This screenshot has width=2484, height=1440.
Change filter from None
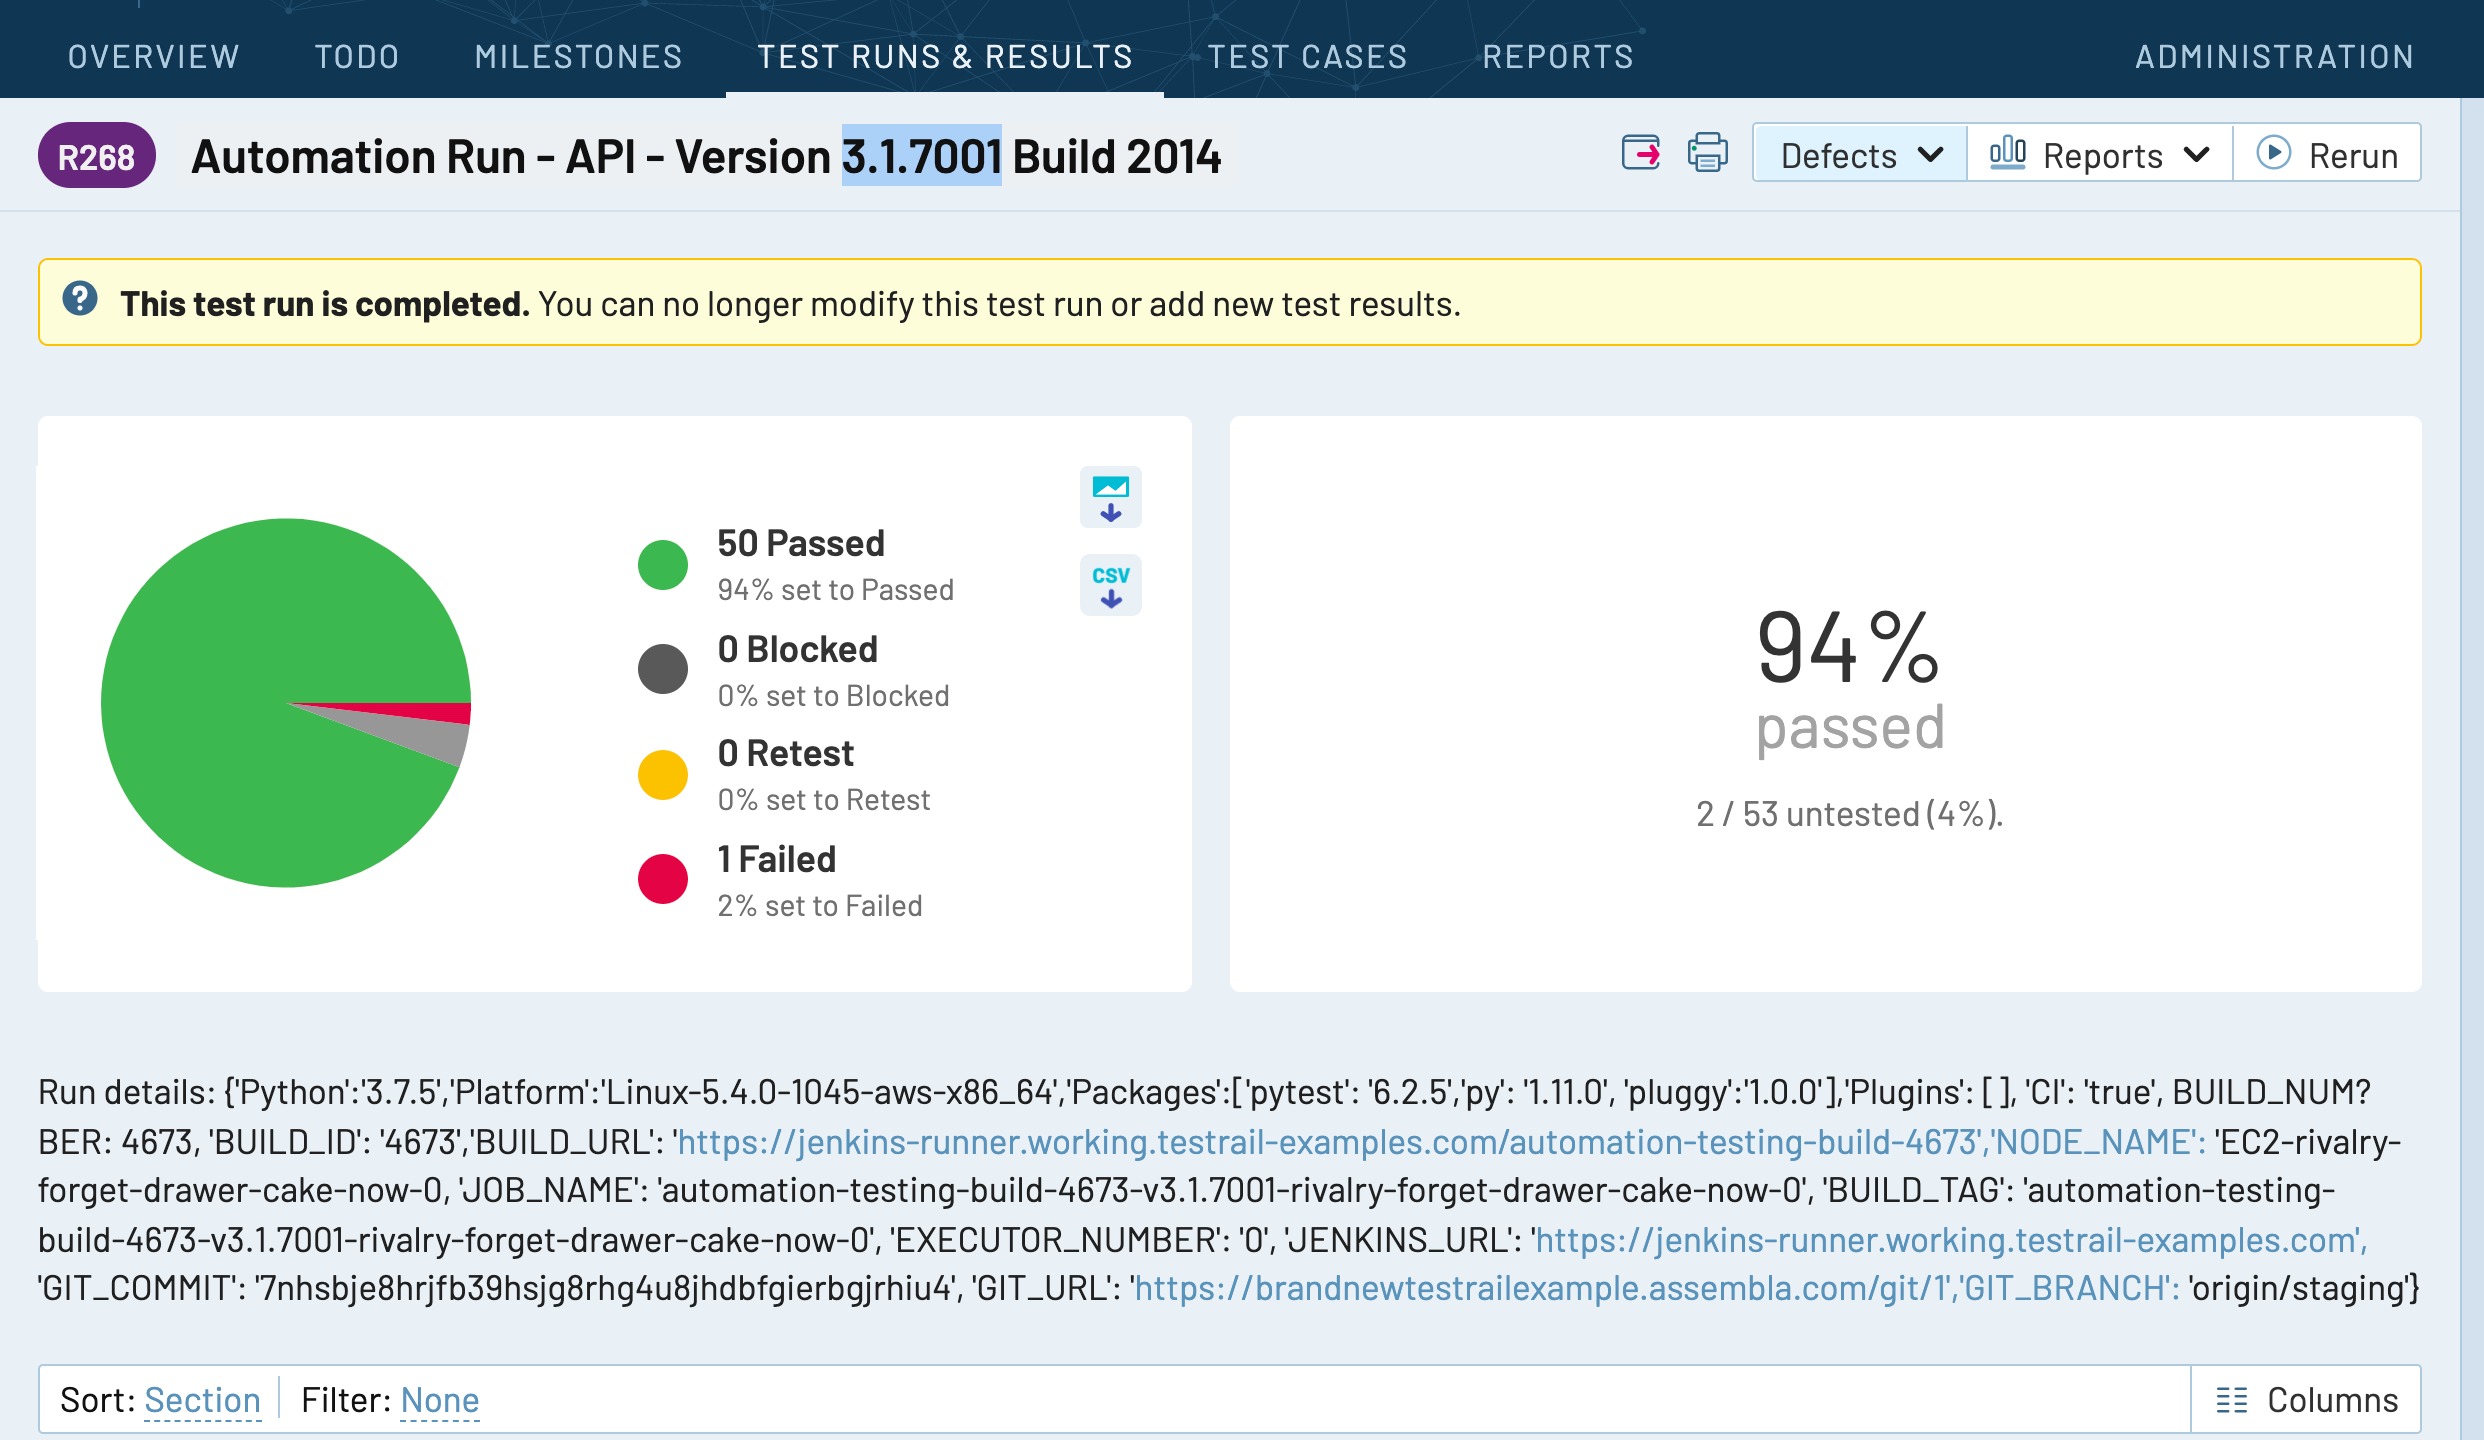440,1400
